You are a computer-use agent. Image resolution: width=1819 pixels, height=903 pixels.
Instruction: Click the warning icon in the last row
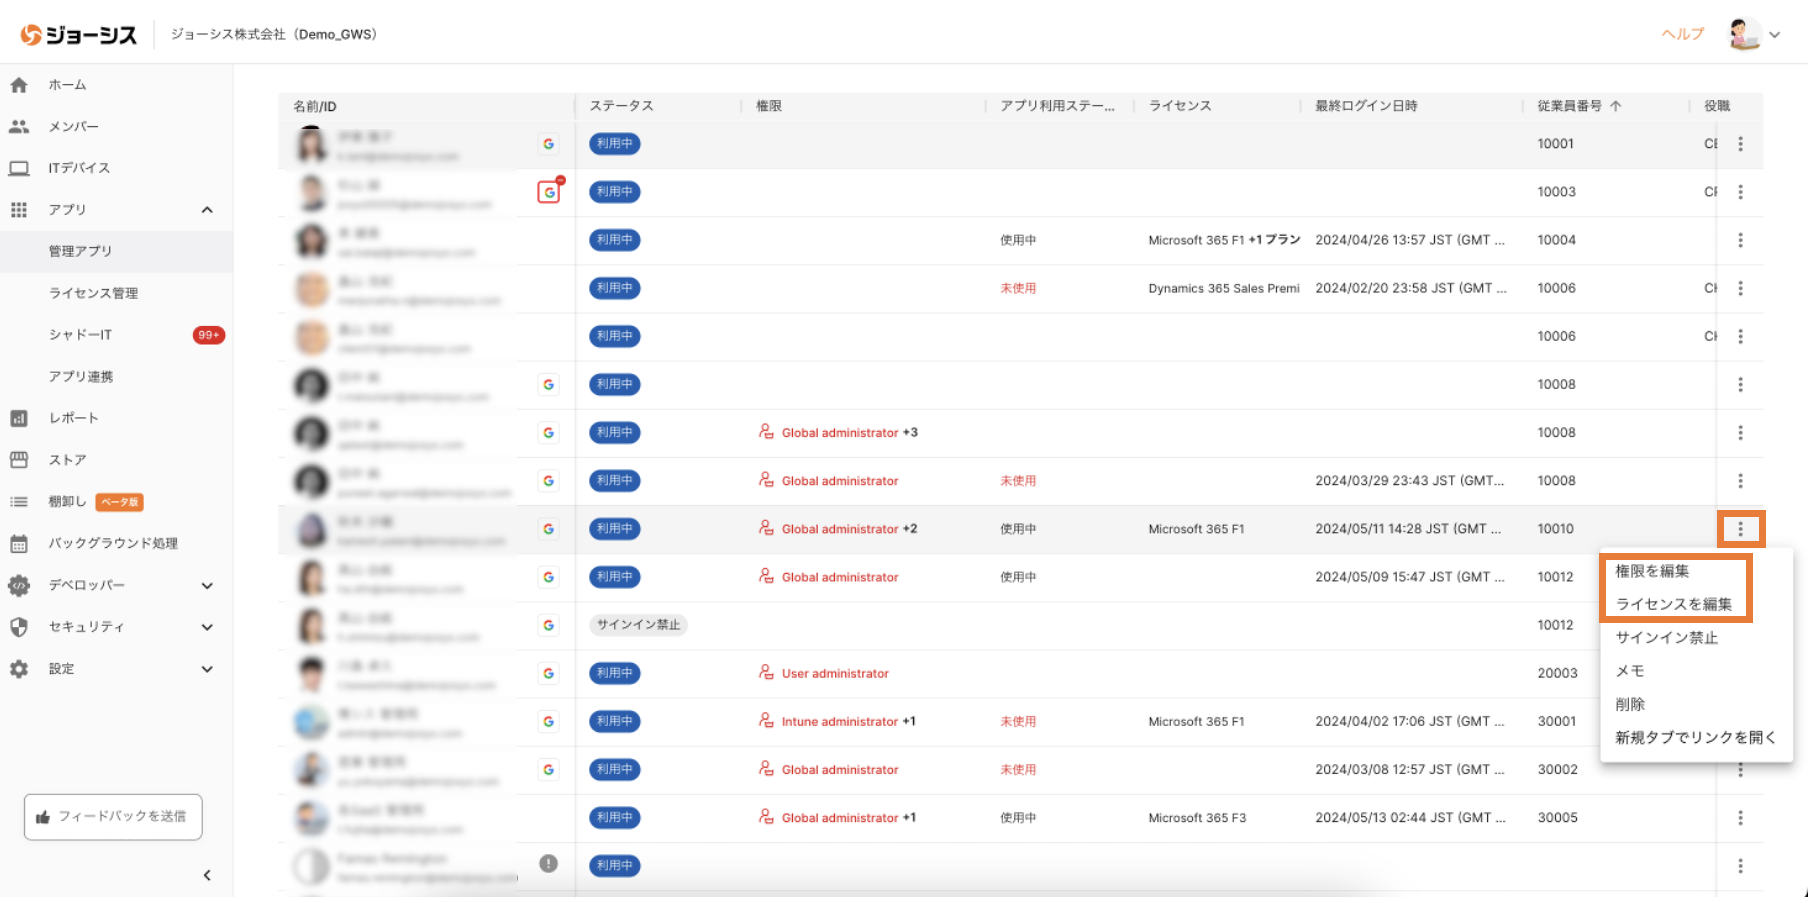[x=548, y=864]
